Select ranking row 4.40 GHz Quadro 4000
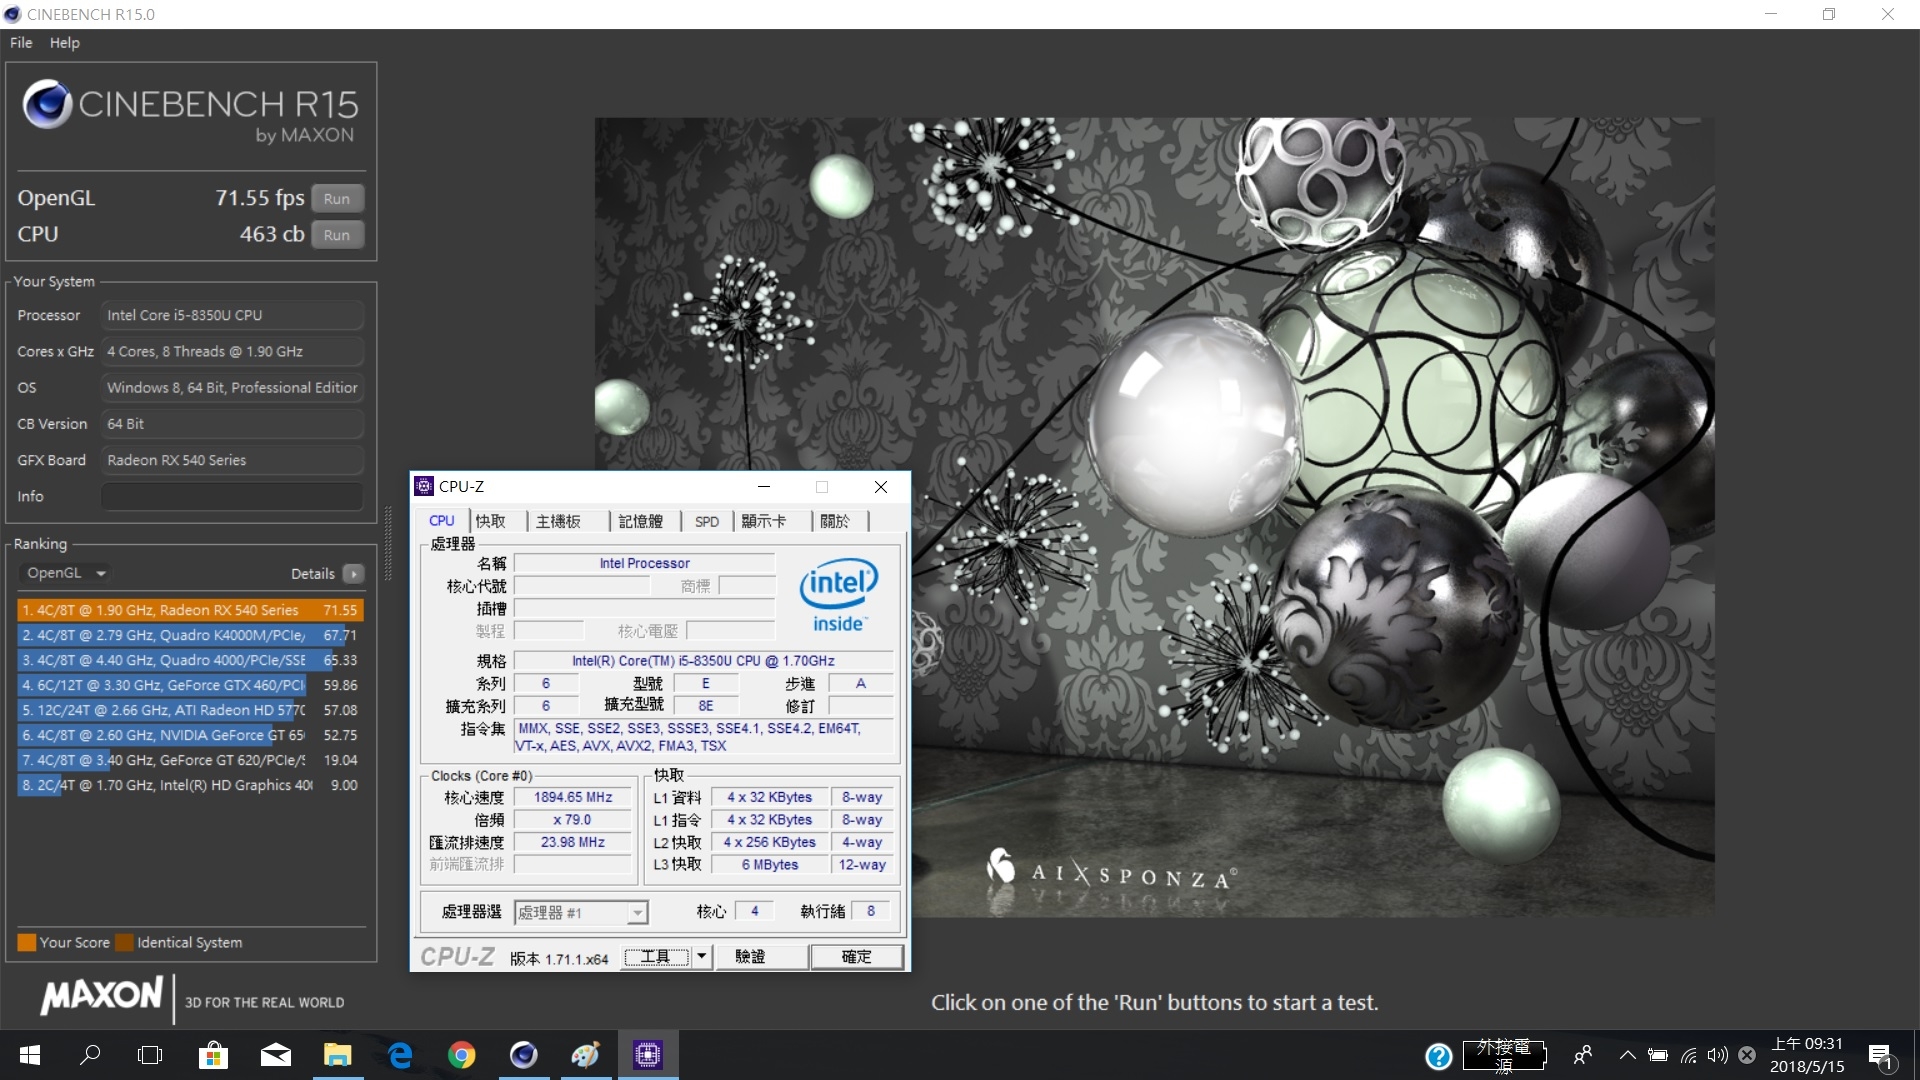Screen dimensions: 1920x1080 [190, 660]
